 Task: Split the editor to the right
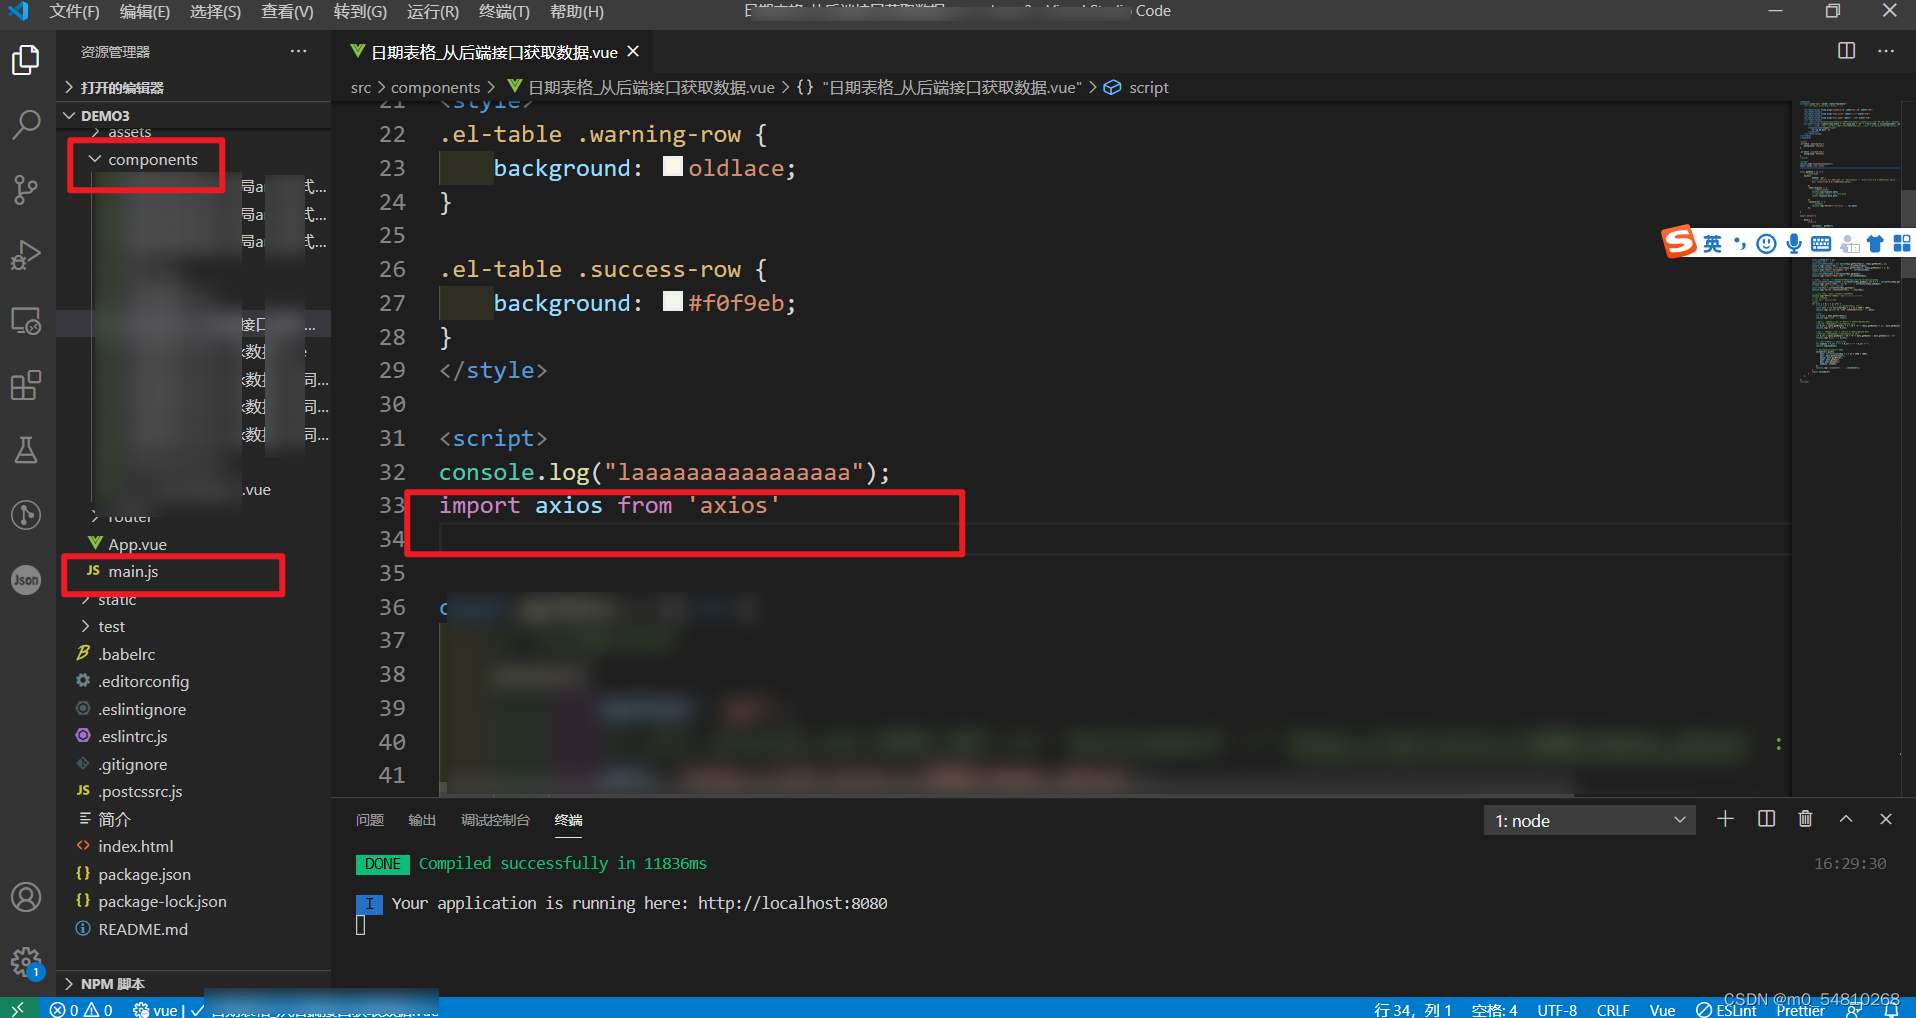pyautogui.click(x=1846, y=51)
